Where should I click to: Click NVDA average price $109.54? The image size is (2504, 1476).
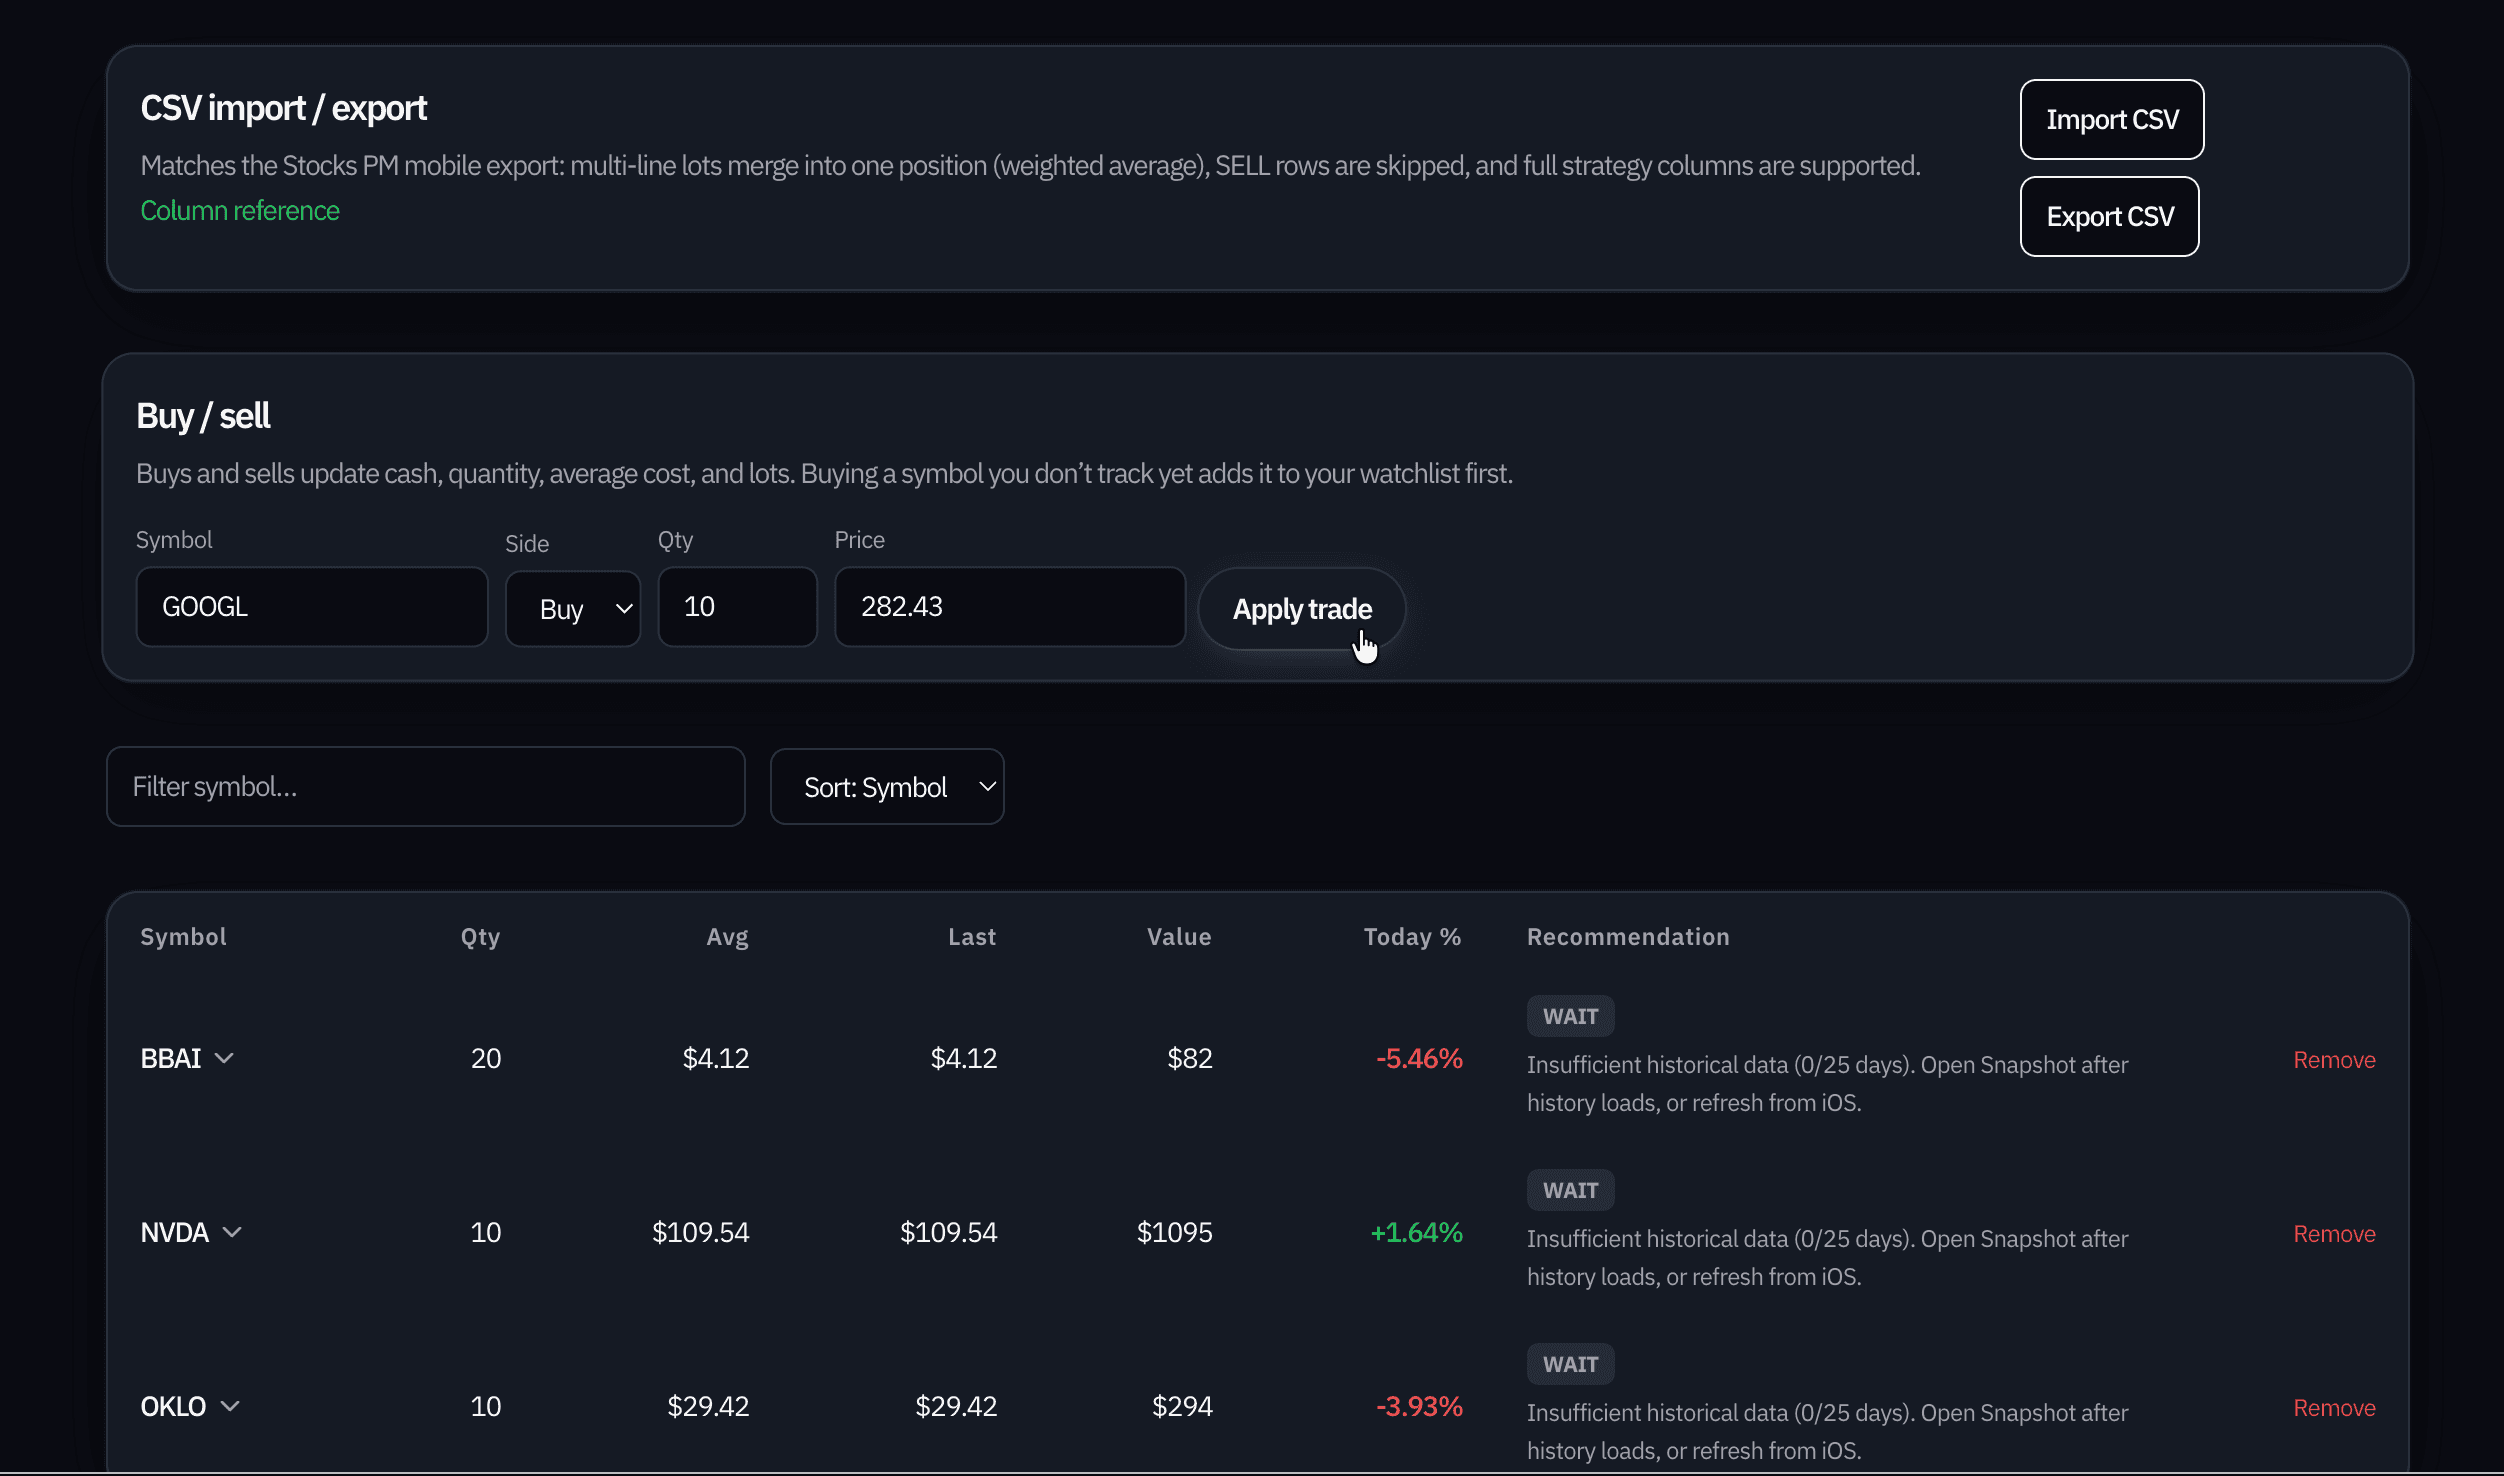(700, 1232)
